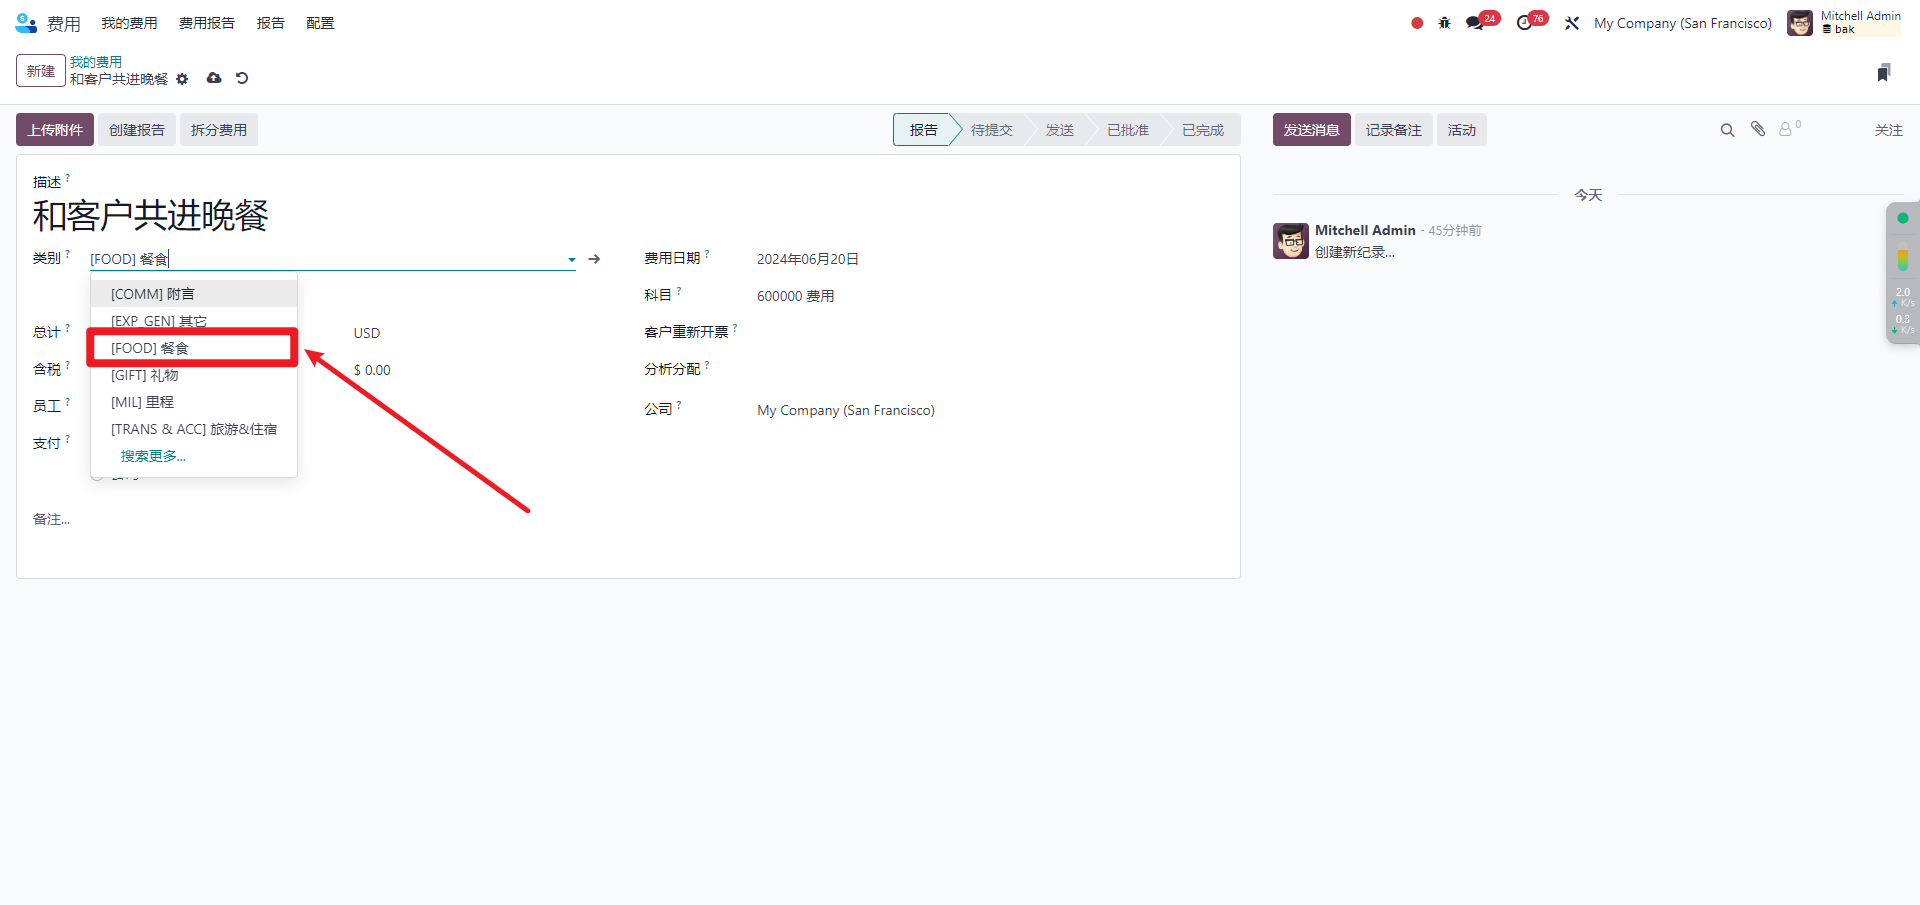This screenshot has width=1920, height=905.
Task: Click the bookmark icon at top right
Action: 1884,72
